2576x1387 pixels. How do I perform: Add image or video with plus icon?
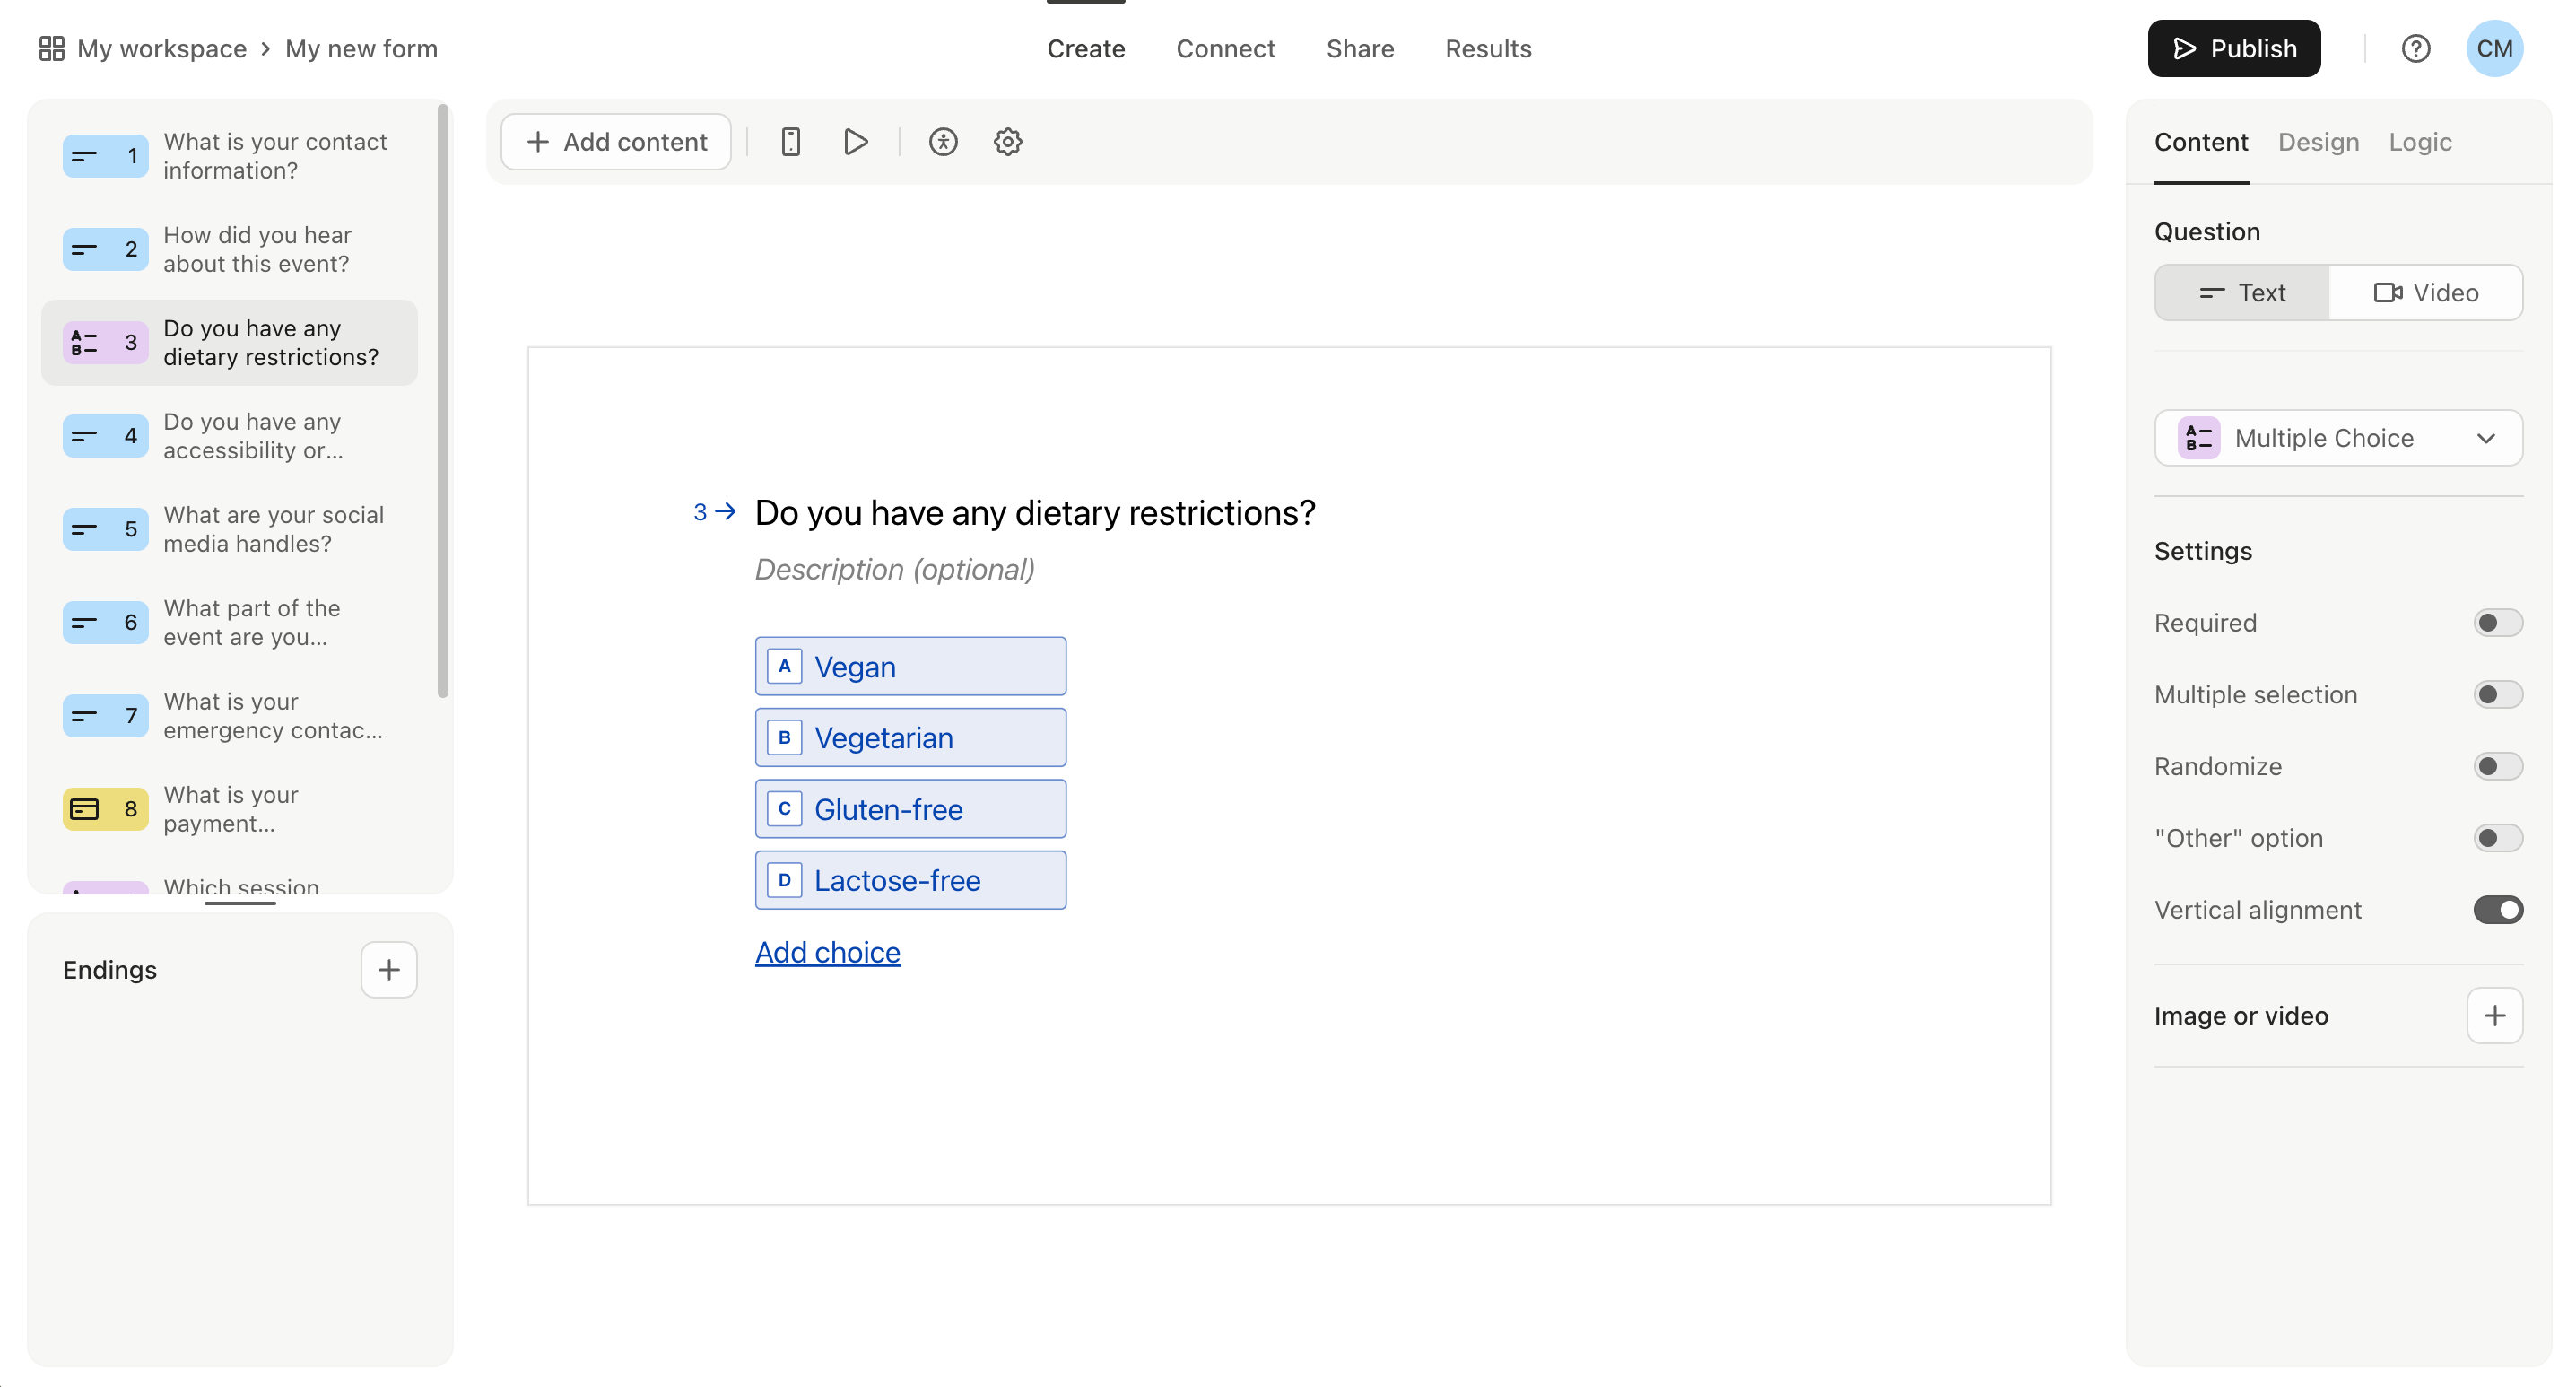2494,1016
